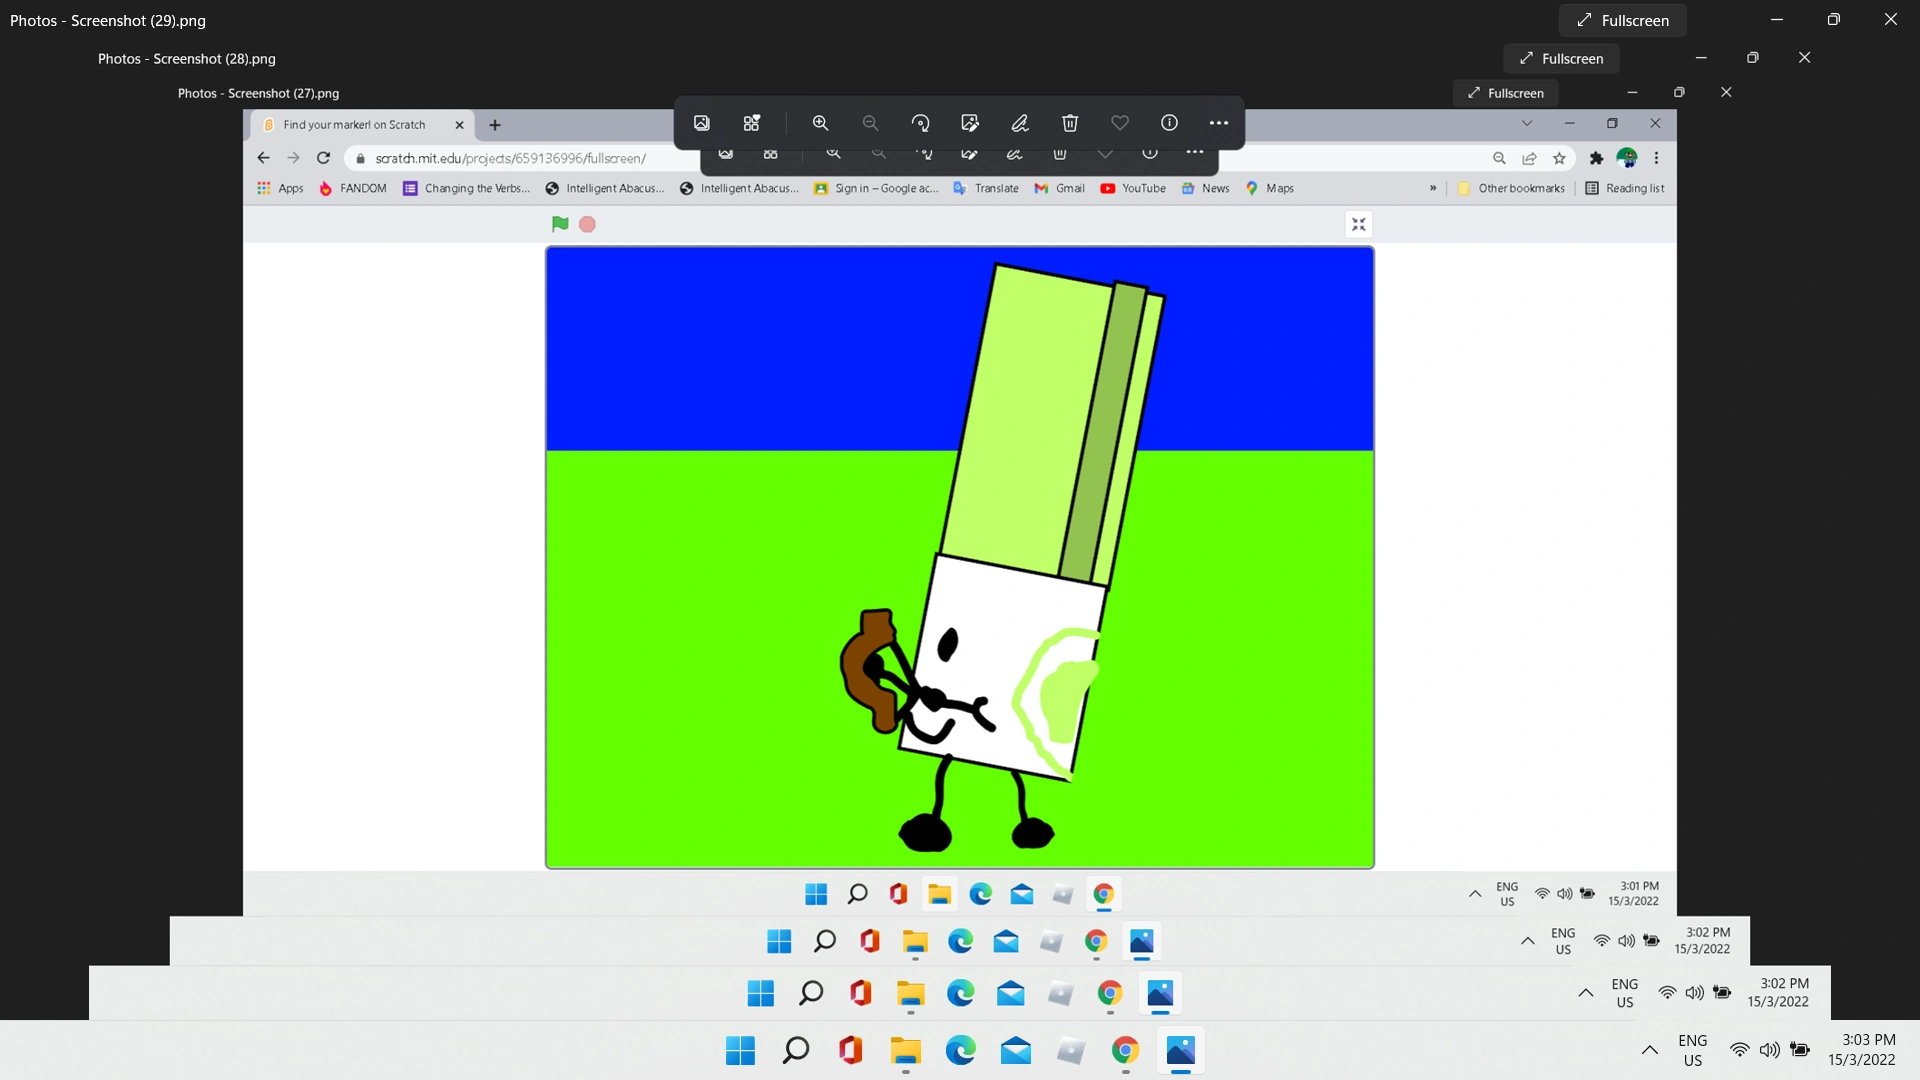This screenshot has width=1920, height=1080.
Task: Open the three-dots See more menu
Action: point(1218,123)
